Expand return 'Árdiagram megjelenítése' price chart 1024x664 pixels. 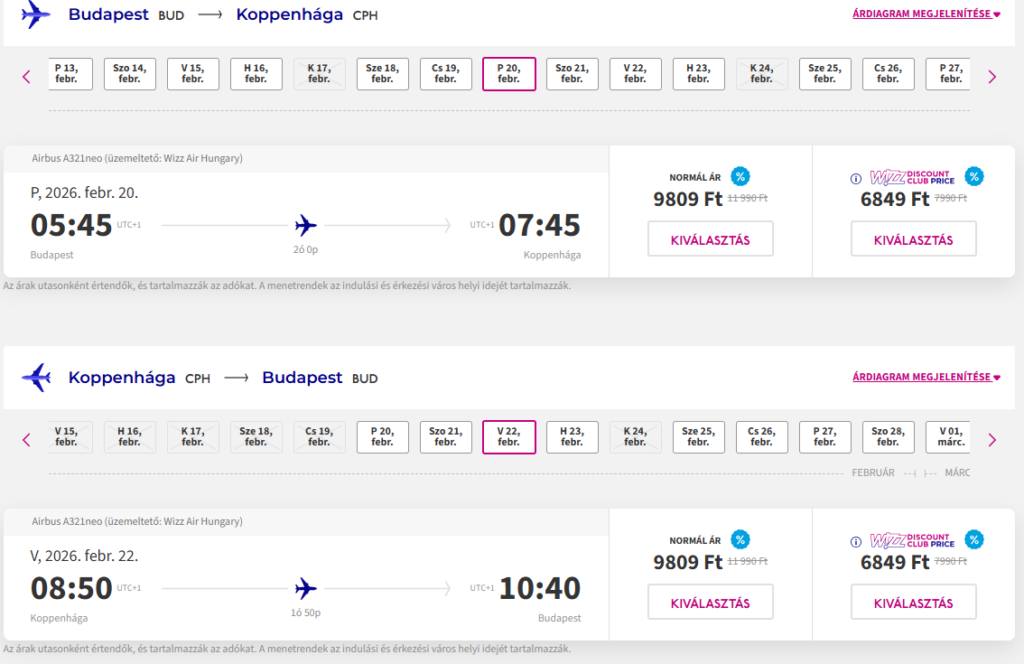(x=926, y=377)
